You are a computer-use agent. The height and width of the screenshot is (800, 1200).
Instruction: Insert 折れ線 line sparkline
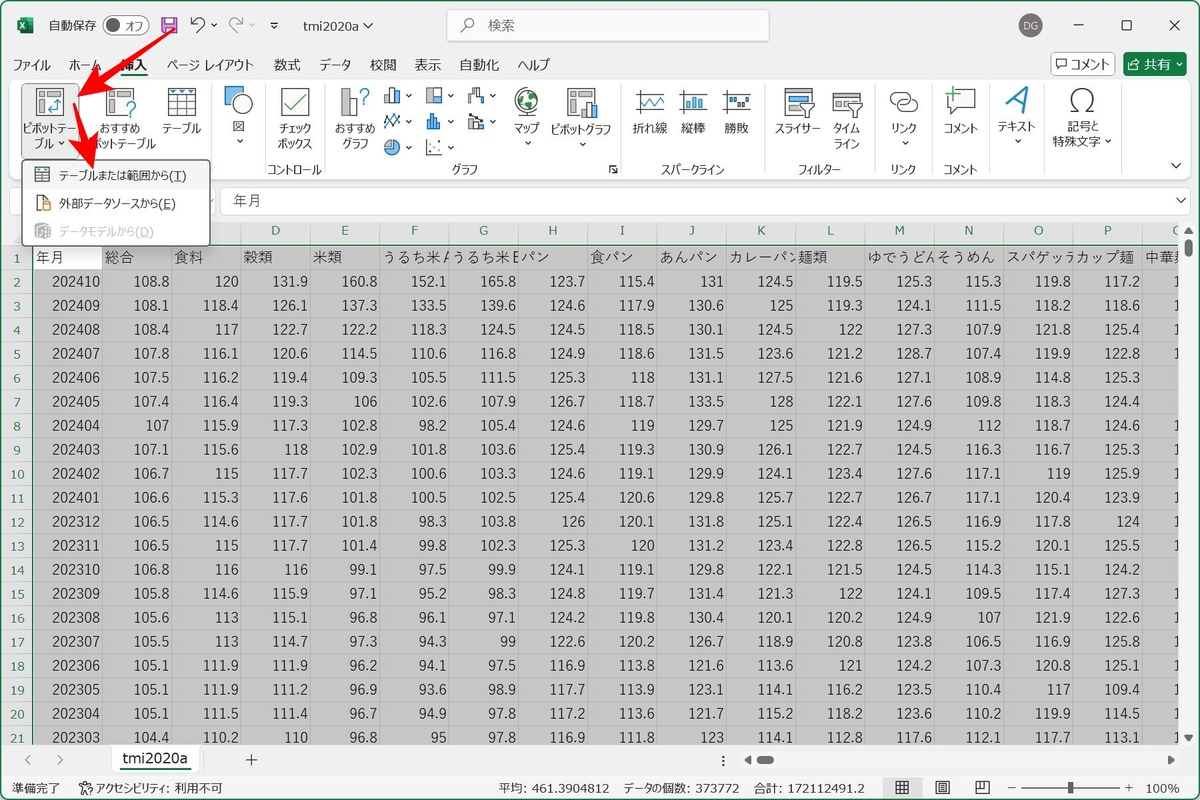650,112
